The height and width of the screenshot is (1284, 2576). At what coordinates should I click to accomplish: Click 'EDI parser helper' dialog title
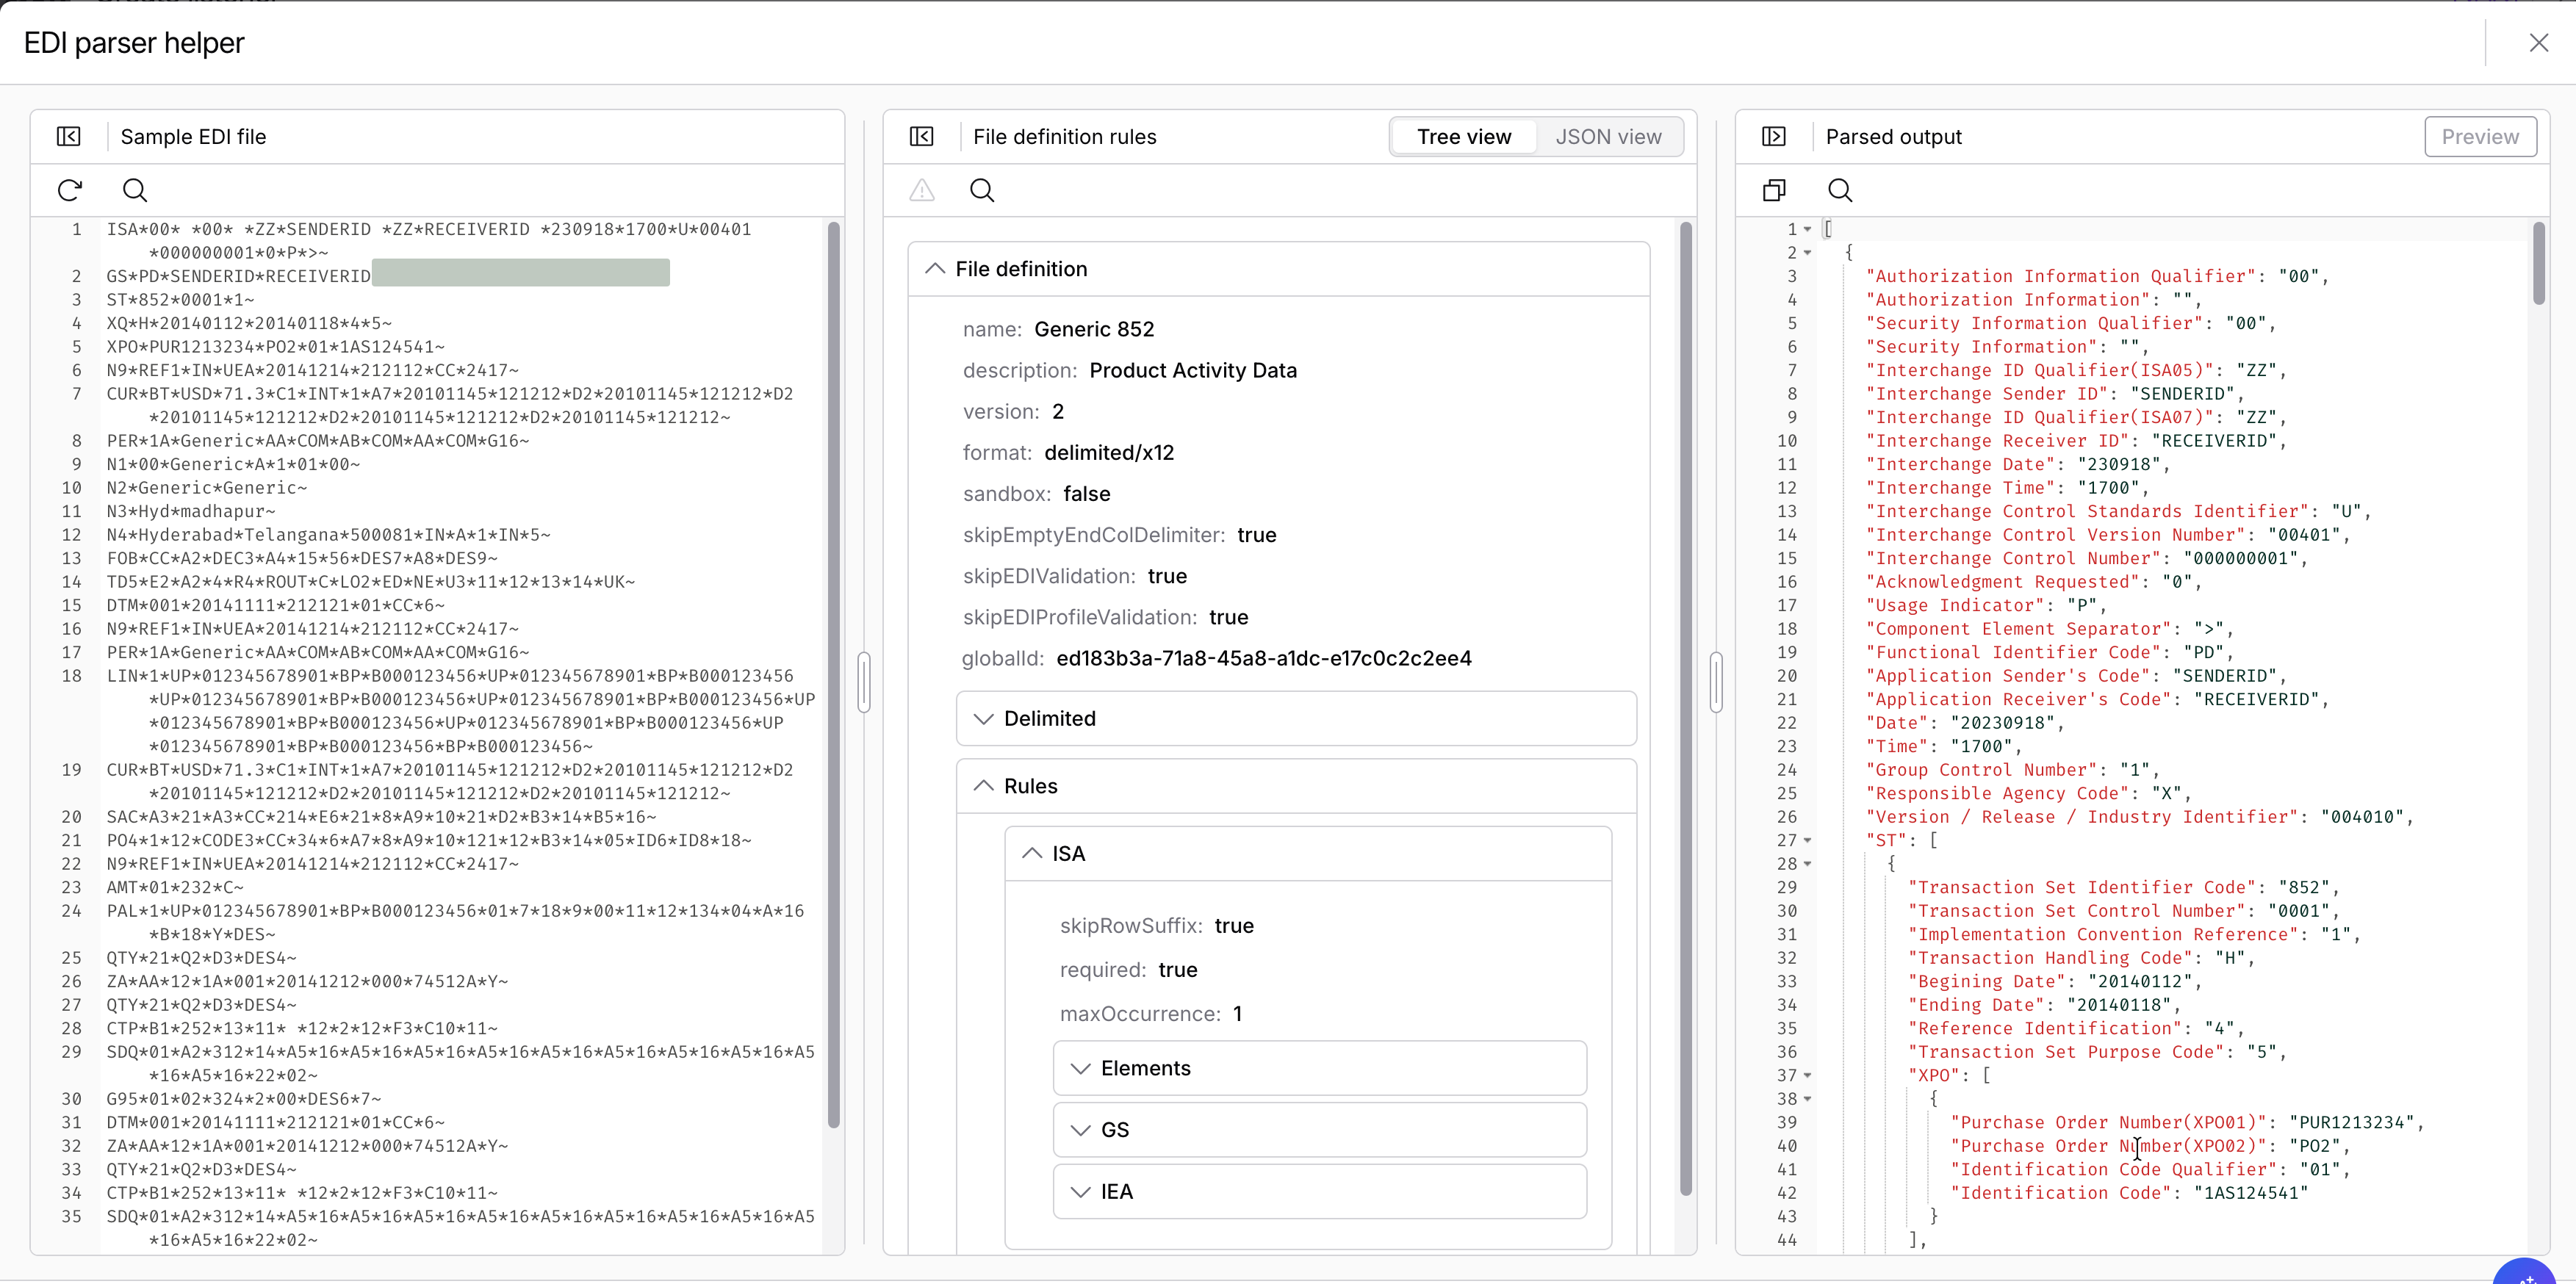click(134, 43)
